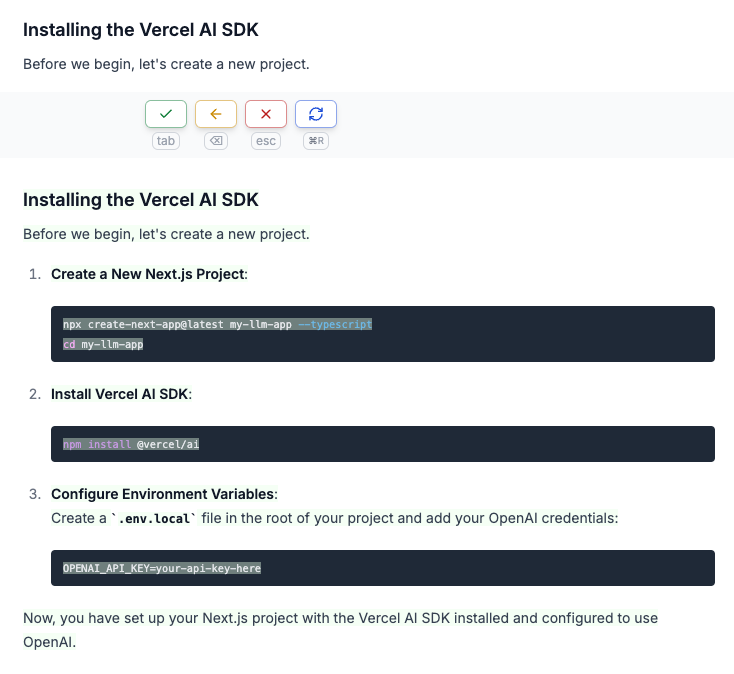This screenshot has height=674, width=734.
Task: Click the npm install @vercel/ai command
Action: [131, 444]
